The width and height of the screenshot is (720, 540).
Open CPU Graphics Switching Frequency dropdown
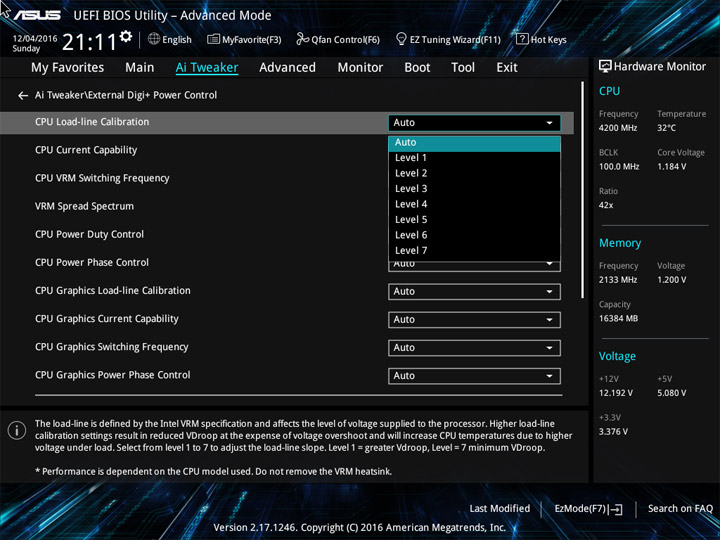474,348
